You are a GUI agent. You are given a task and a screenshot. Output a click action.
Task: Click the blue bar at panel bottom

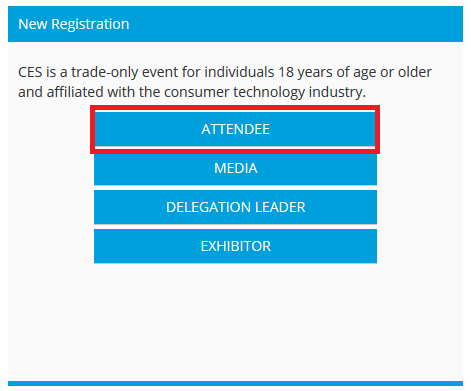point(235,383)
